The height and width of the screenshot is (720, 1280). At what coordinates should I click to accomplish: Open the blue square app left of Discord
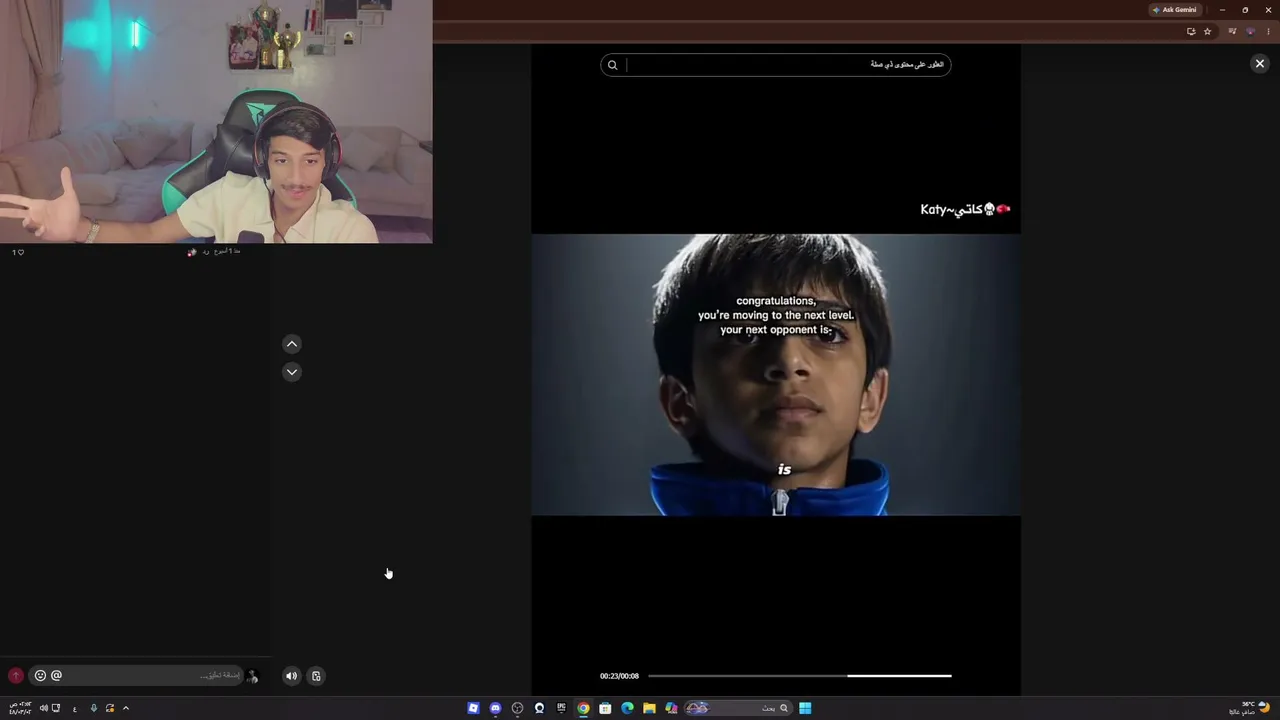pyautogui.click(x=473, y=708)
